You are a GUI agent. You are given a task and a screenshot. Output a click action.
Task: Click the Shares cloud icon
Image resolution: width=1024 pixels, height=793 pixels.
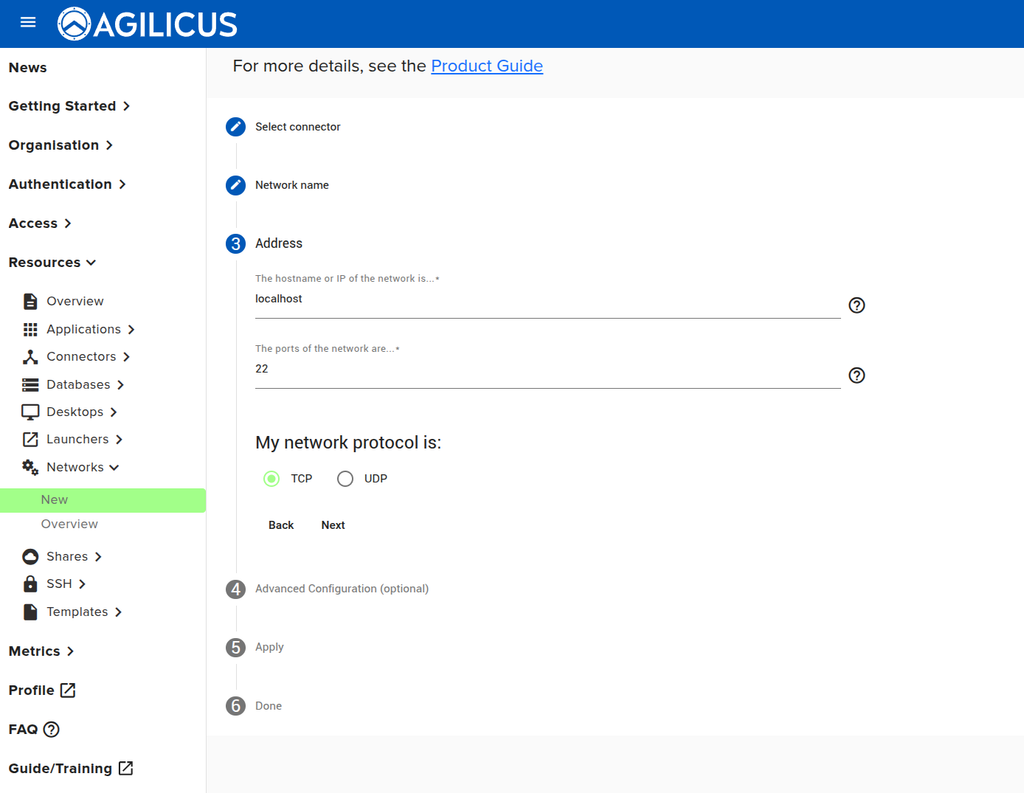pos(30,557)
